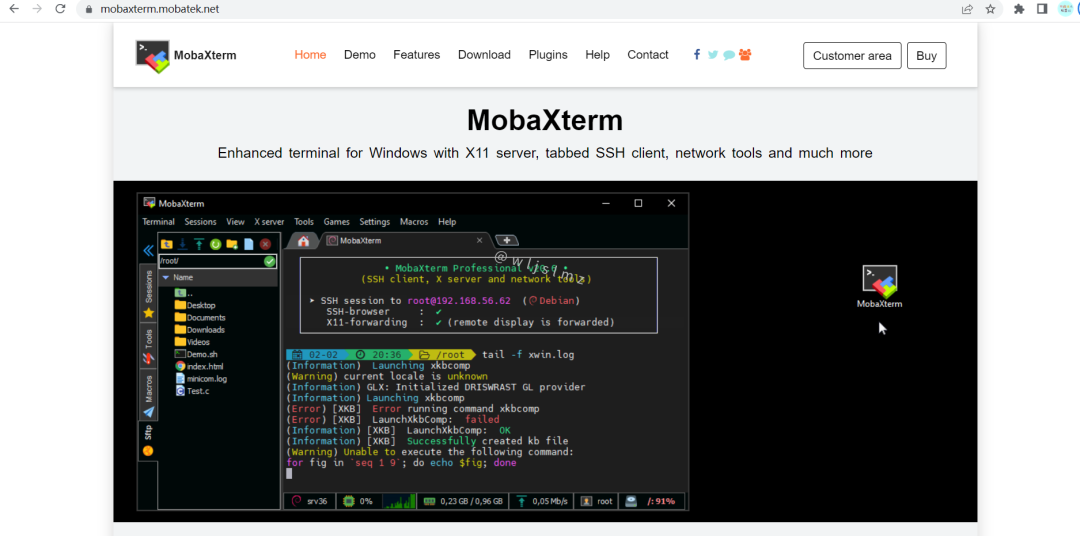
Task: Click the home tab icon in MobaXterm
Action: [x=303, y=240]
